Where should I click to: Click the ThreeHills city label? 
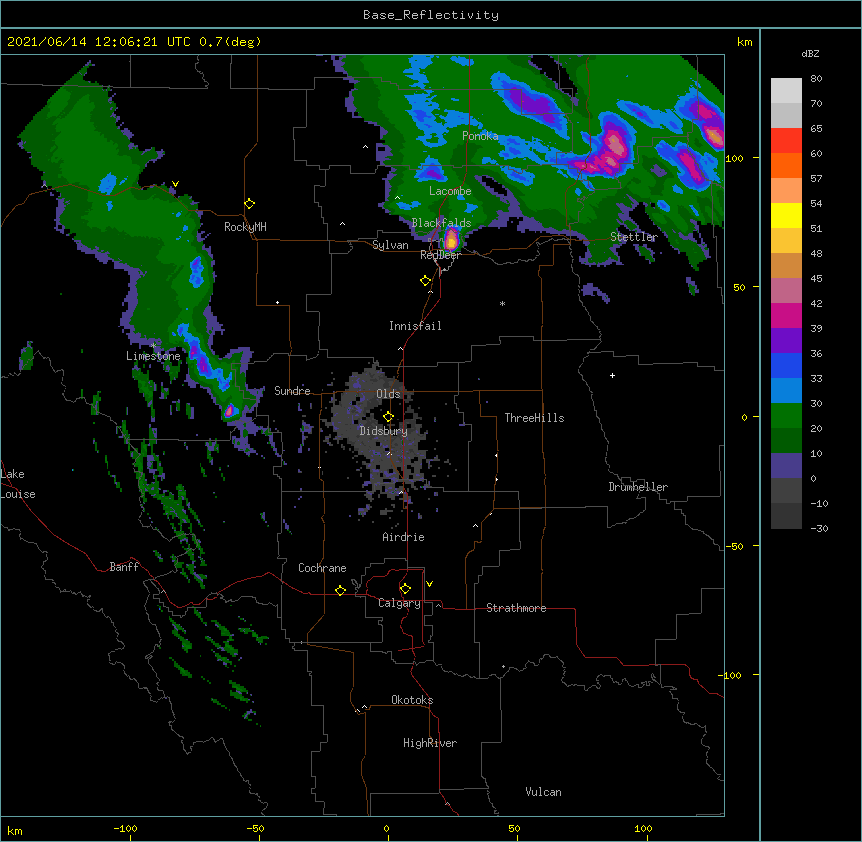[x=534, y=418]
